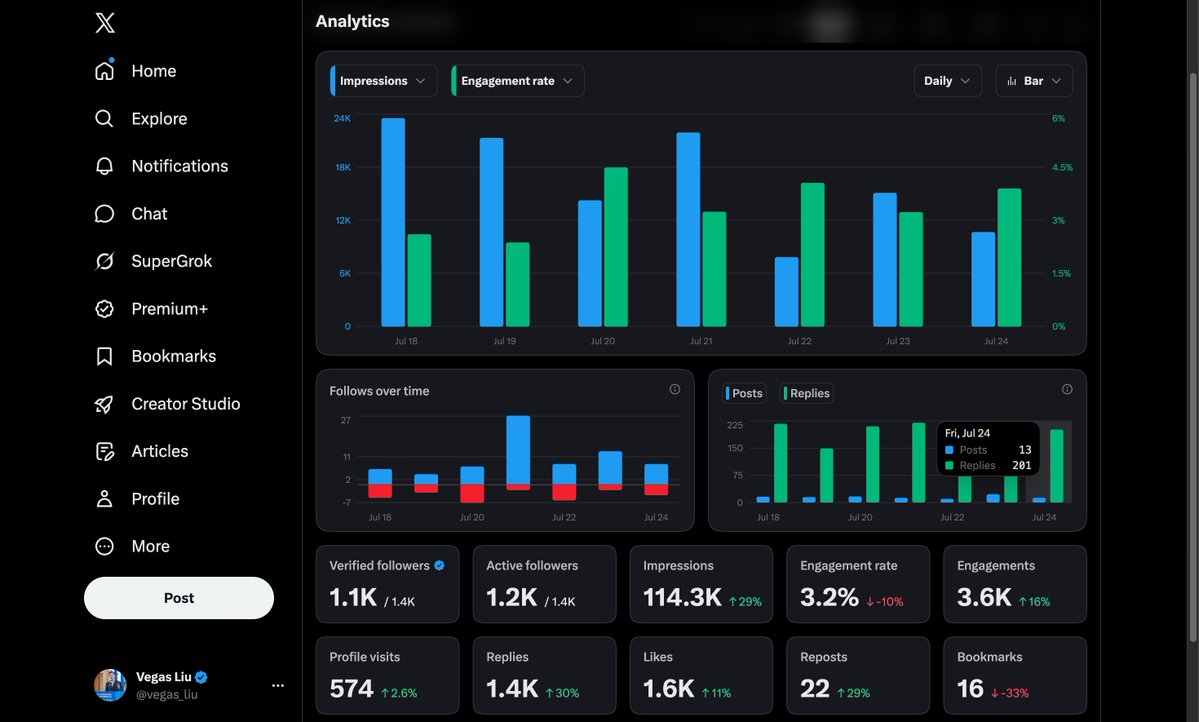Viewport: 1199px width, 722px height.
Task: Open Bookmarks label
Action: [x=174, y=356]
